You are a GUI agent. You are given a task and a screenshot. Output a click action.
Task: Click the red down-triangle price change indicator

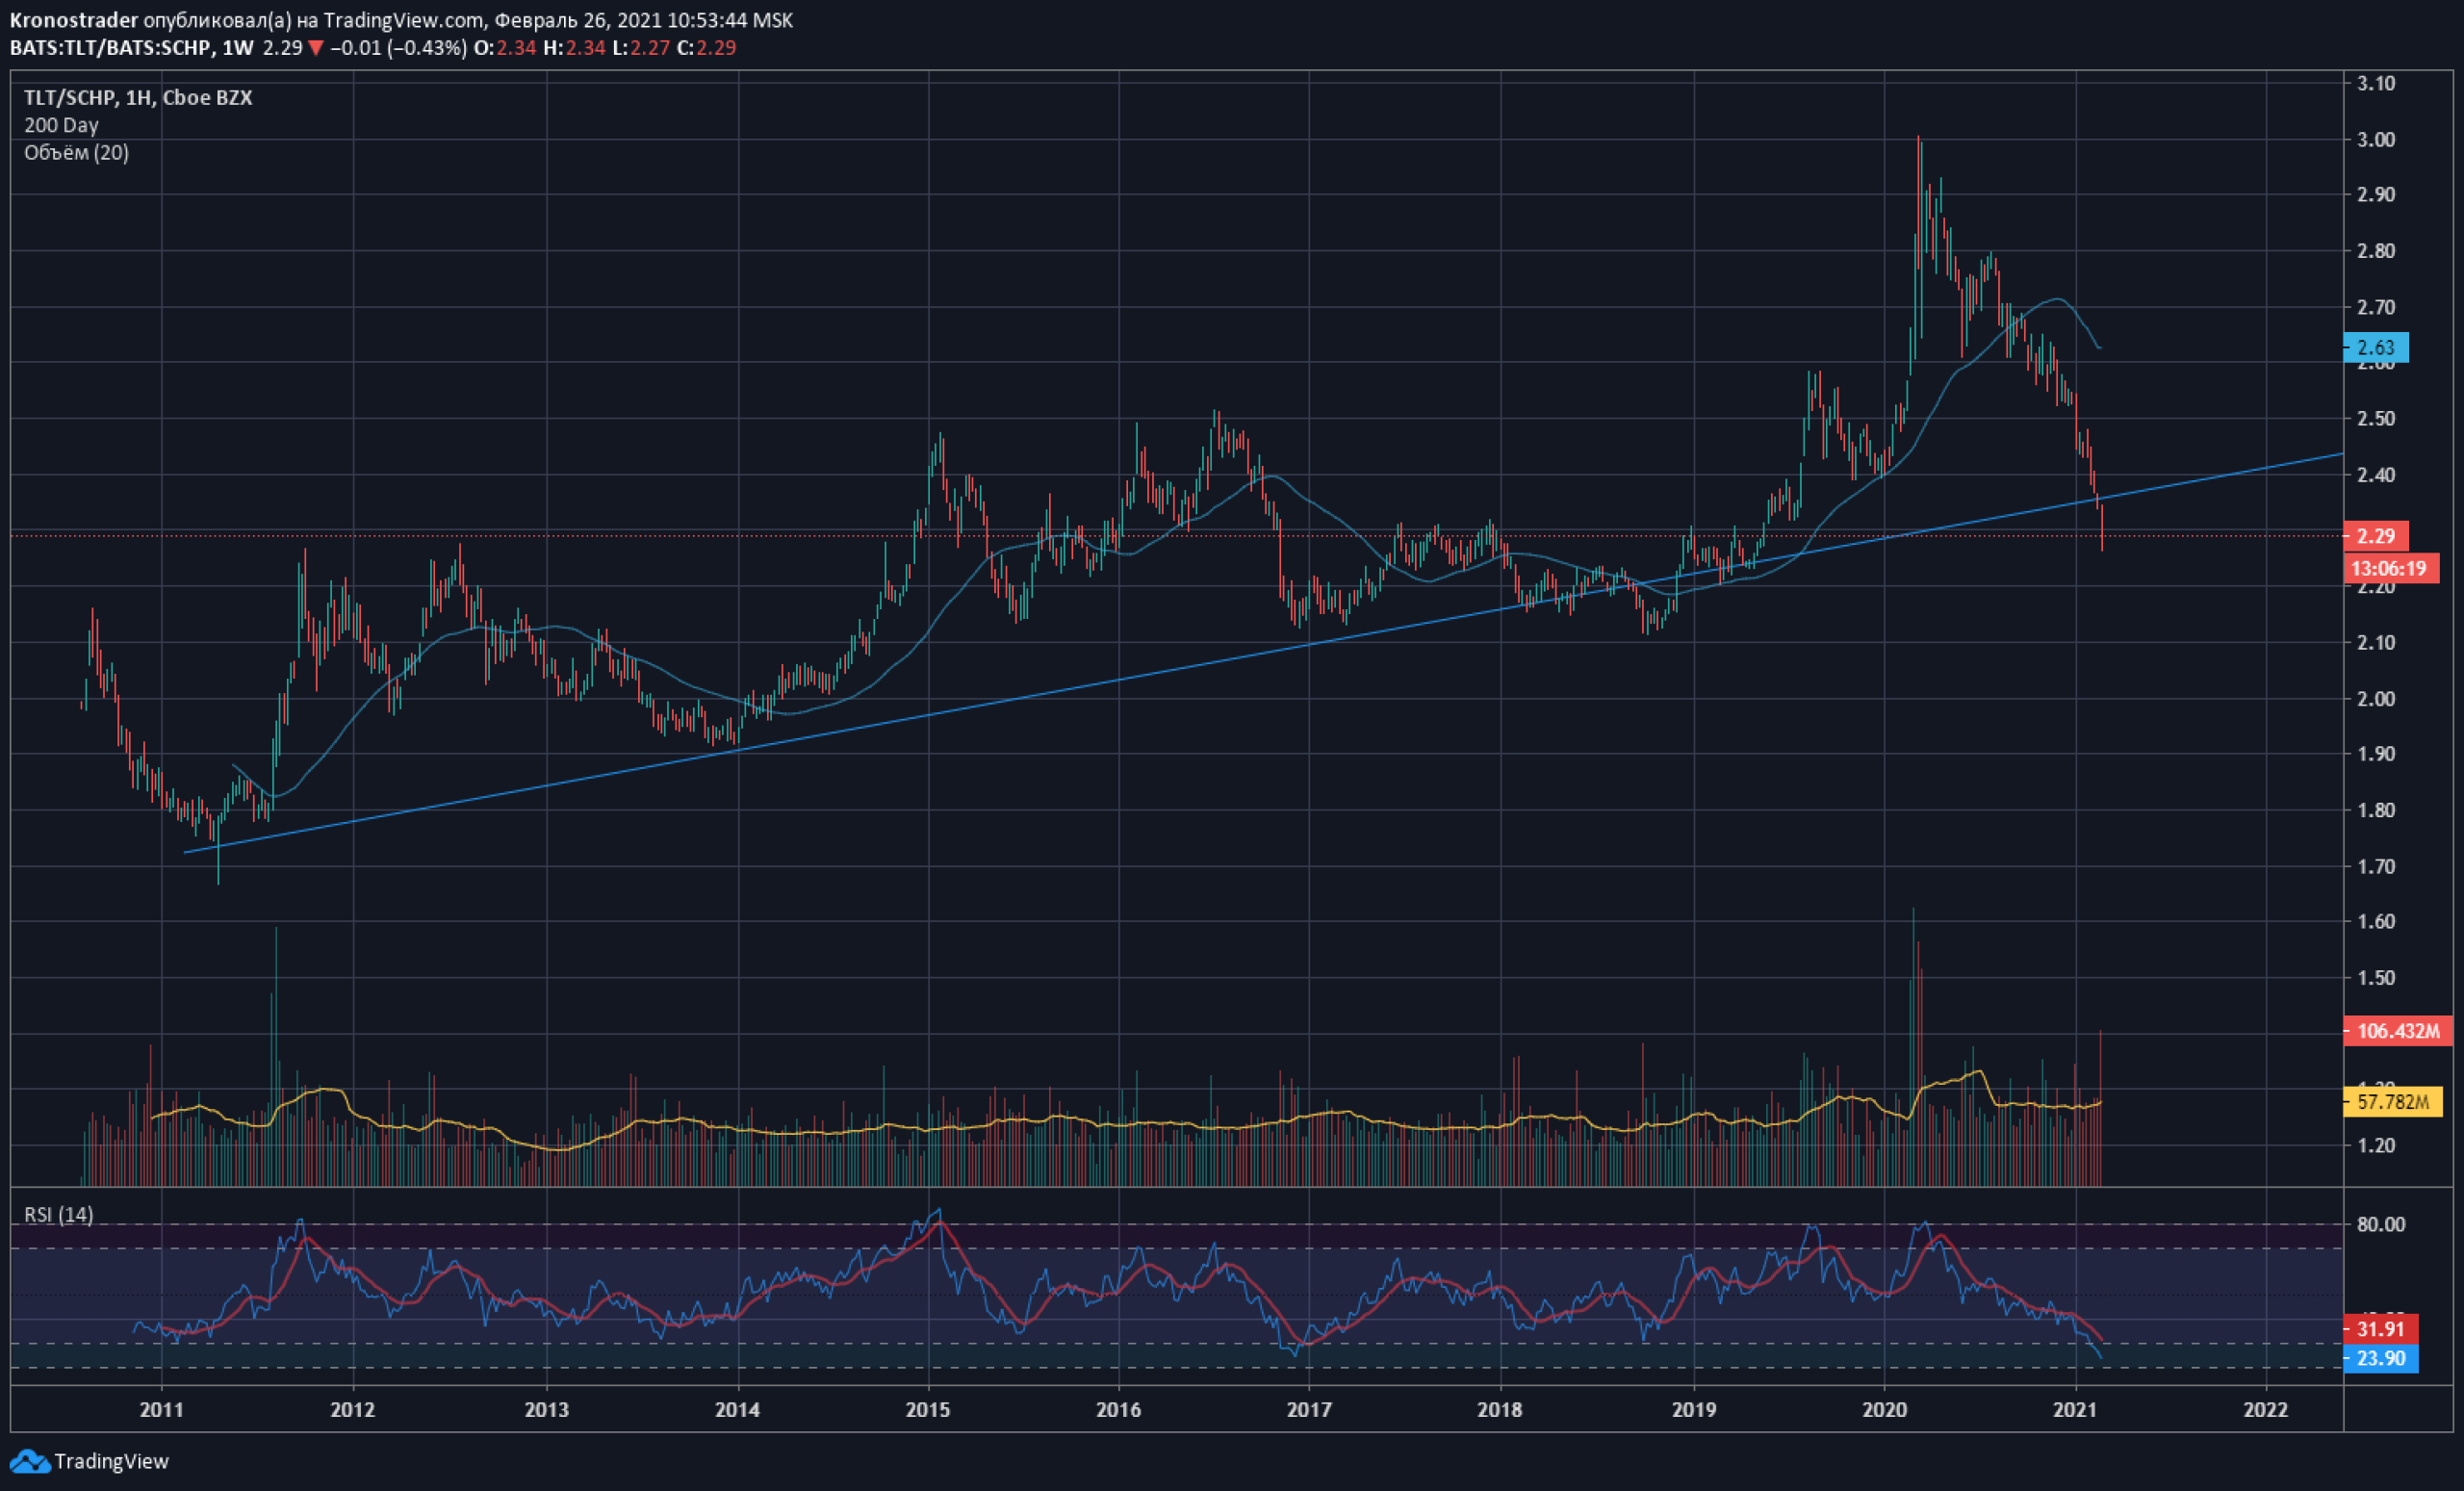(x=316, y=48)
